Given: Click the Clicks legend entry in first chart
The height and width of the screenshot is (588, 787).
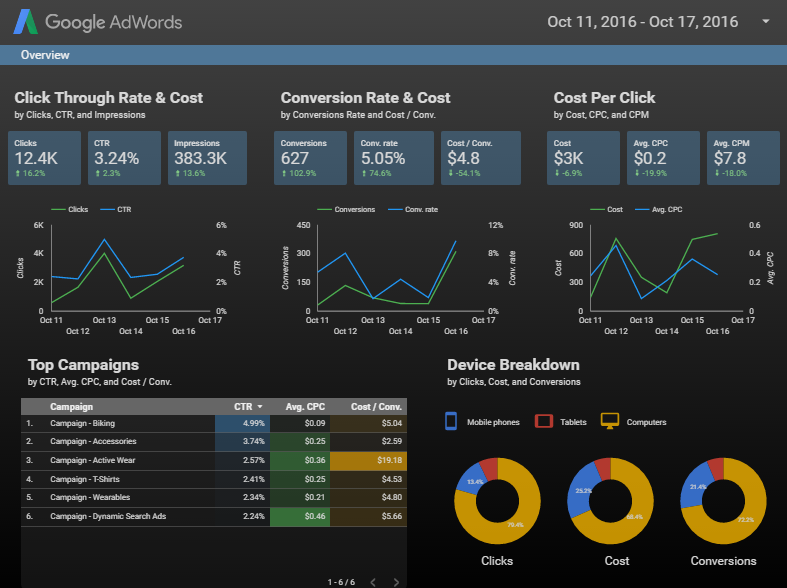Looking at the screenshot, I should tap(70, 209).
